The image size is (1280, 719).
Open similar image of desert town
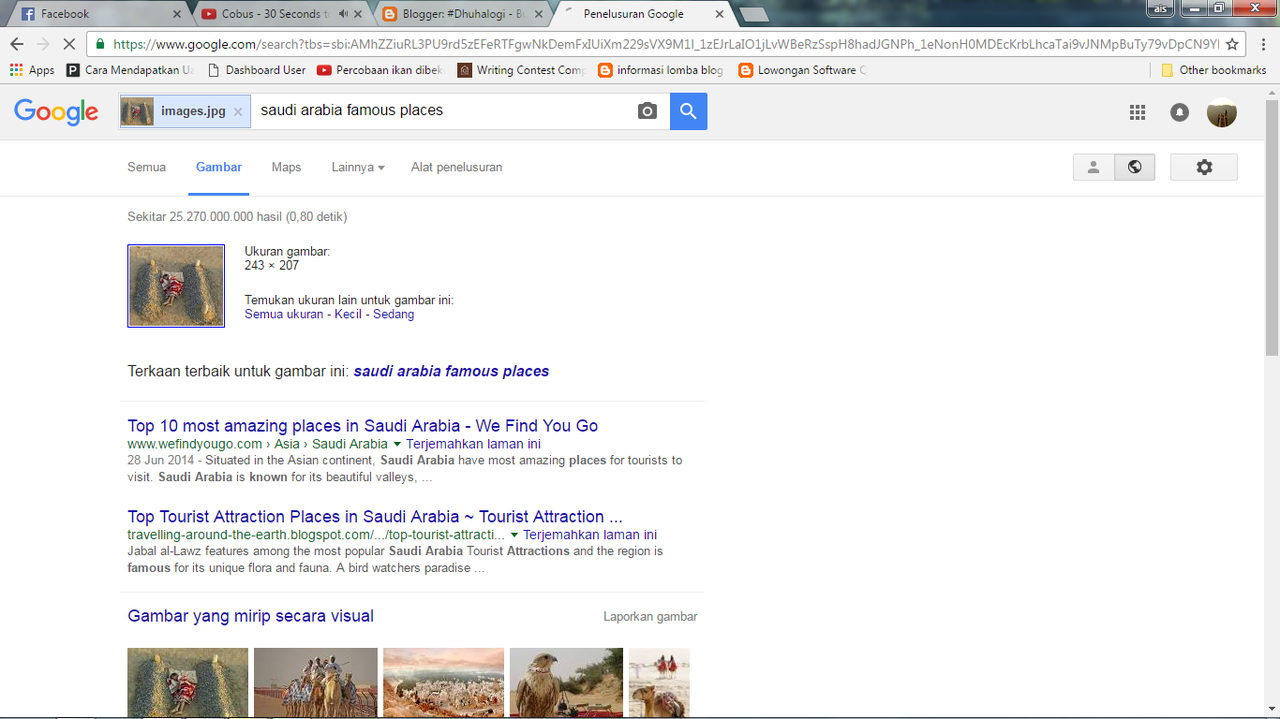tap(444, 682)
